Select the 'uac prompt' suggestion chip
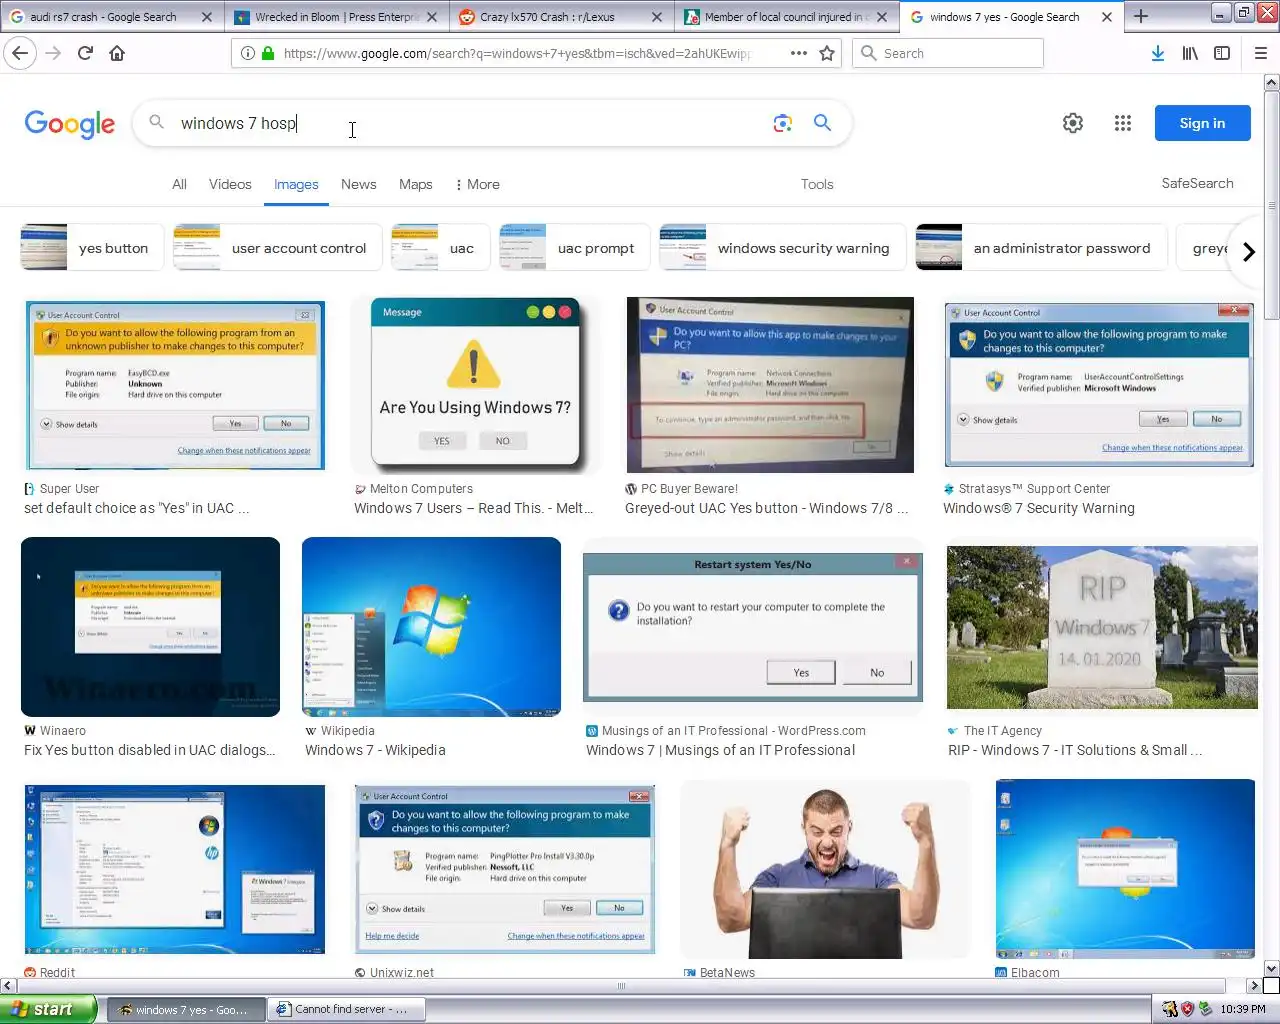 pos(574,248)
